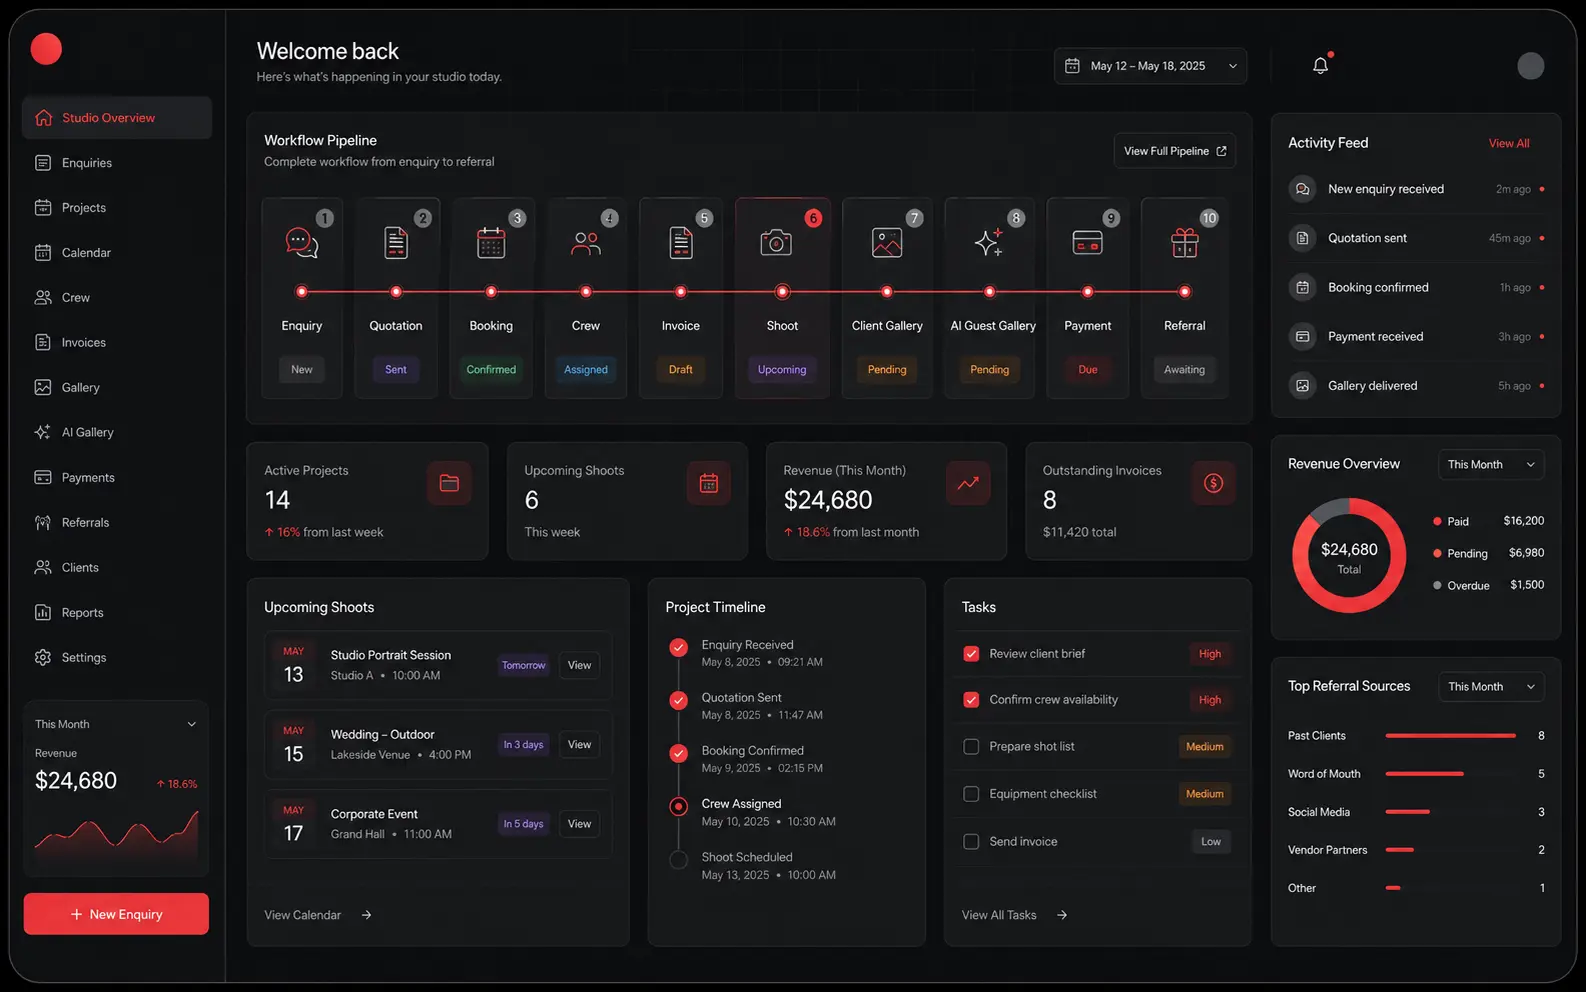Image resolution: width=1586 pixels, height=992 pixels.
Task: Click the Enquiry chat bubble pipeline icon
Action: pos(302,243)
